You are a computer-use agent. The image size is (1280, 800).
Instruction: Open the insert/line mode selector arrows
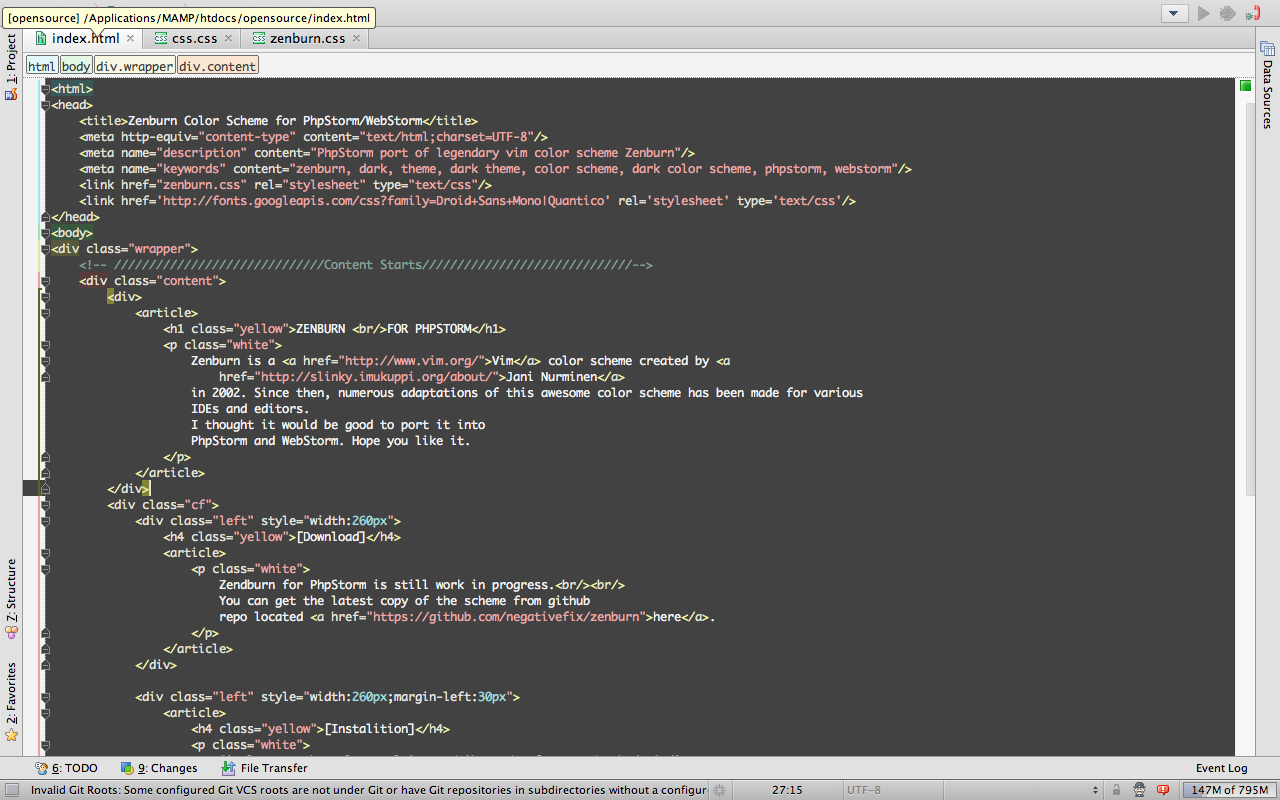[1093, 790]
